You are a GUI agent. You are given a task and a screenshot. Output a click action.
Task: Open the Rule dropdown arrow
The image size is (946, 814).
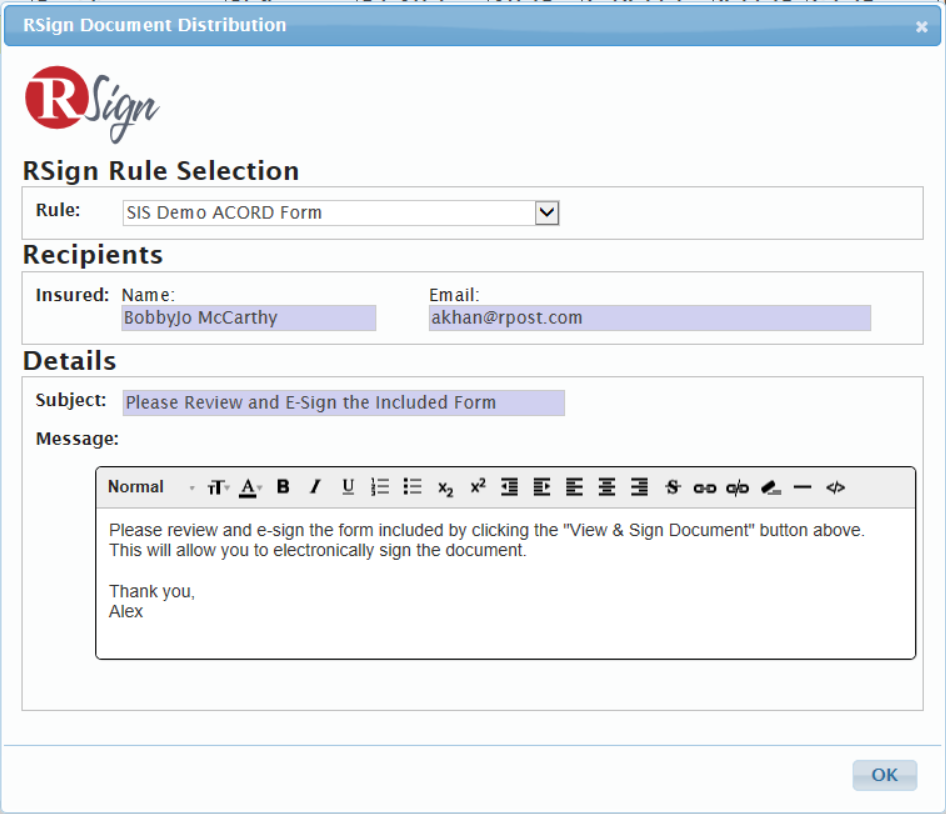coord(547,213)
